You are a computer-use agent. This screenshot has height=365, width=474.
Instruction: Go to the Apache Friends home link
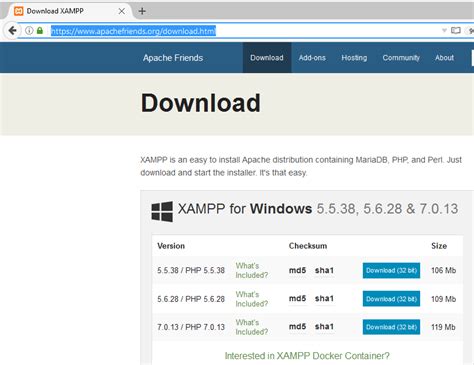click(173, 58)
